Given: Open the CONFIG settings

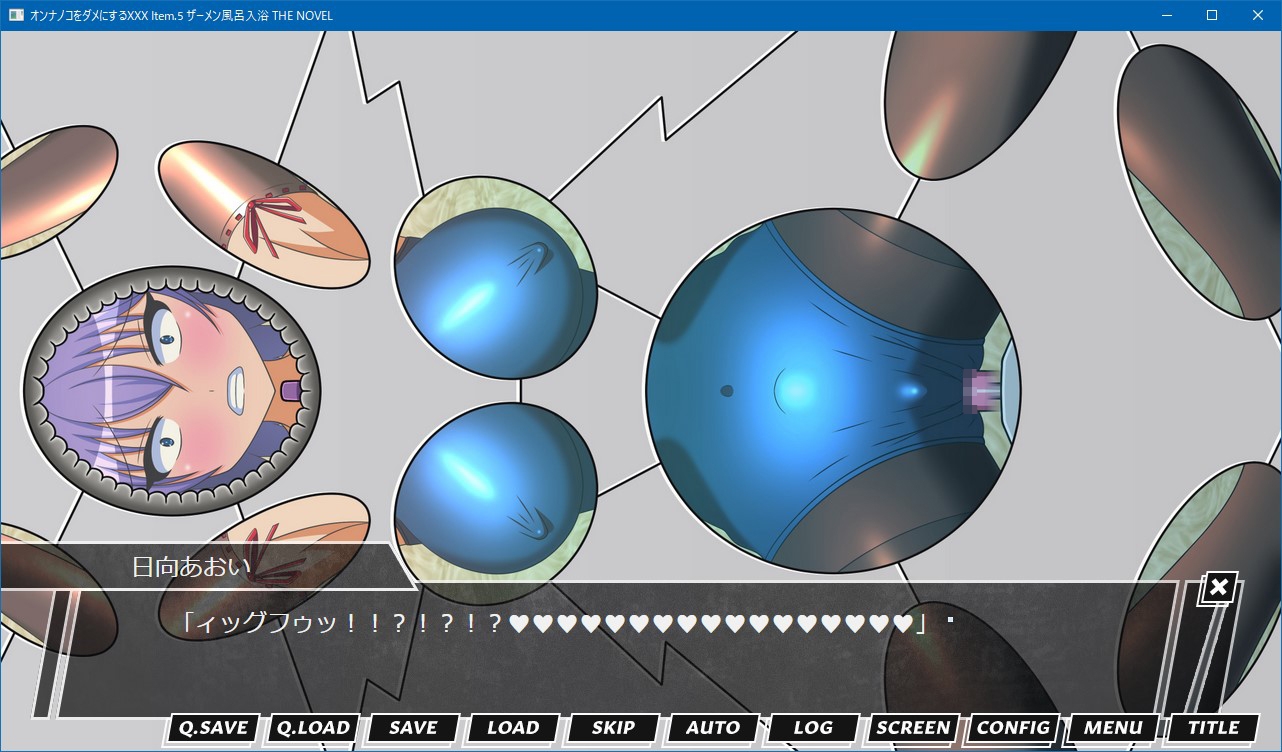Looking at the screenshot, I should point(1013,728).
